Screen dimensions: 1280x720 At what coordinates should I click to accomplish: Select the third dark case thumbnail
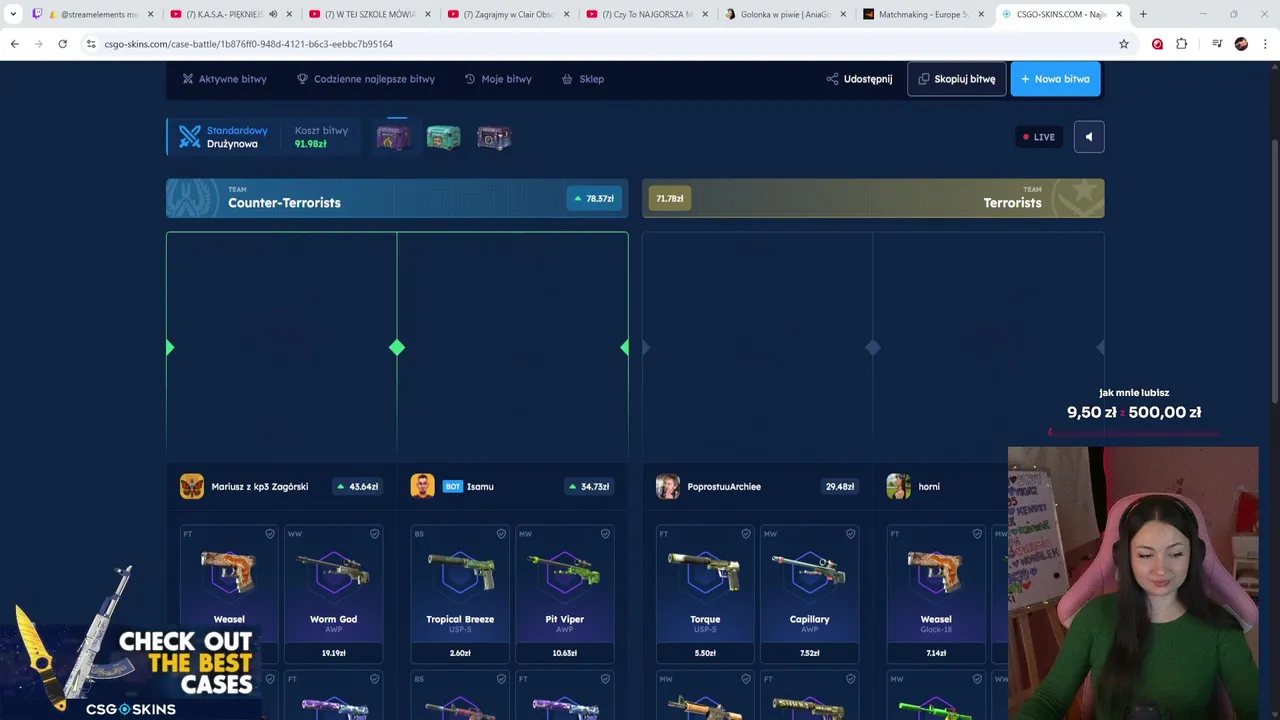pyautogui.click(x=494, y=138)
